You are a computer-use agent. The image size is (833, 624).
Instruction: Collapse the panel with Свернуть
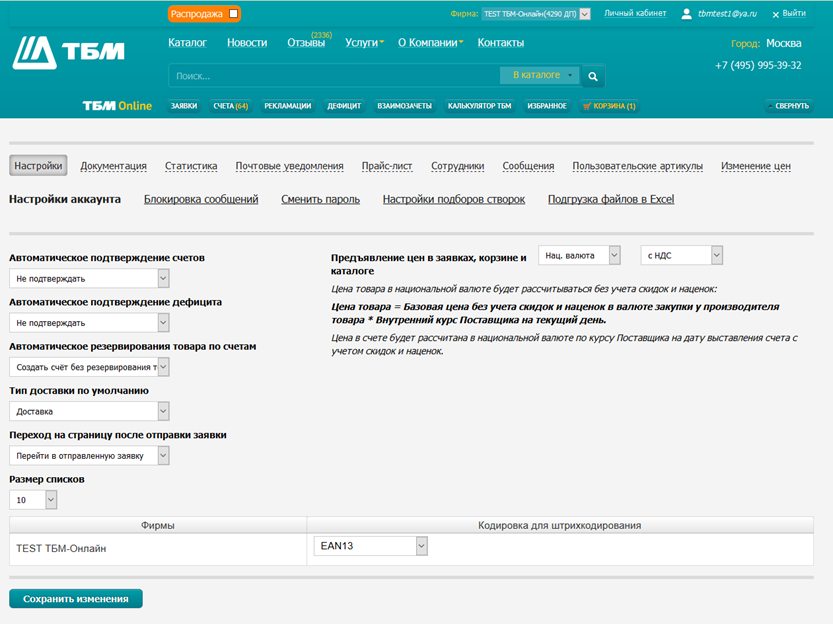click(x=788, y=106)
